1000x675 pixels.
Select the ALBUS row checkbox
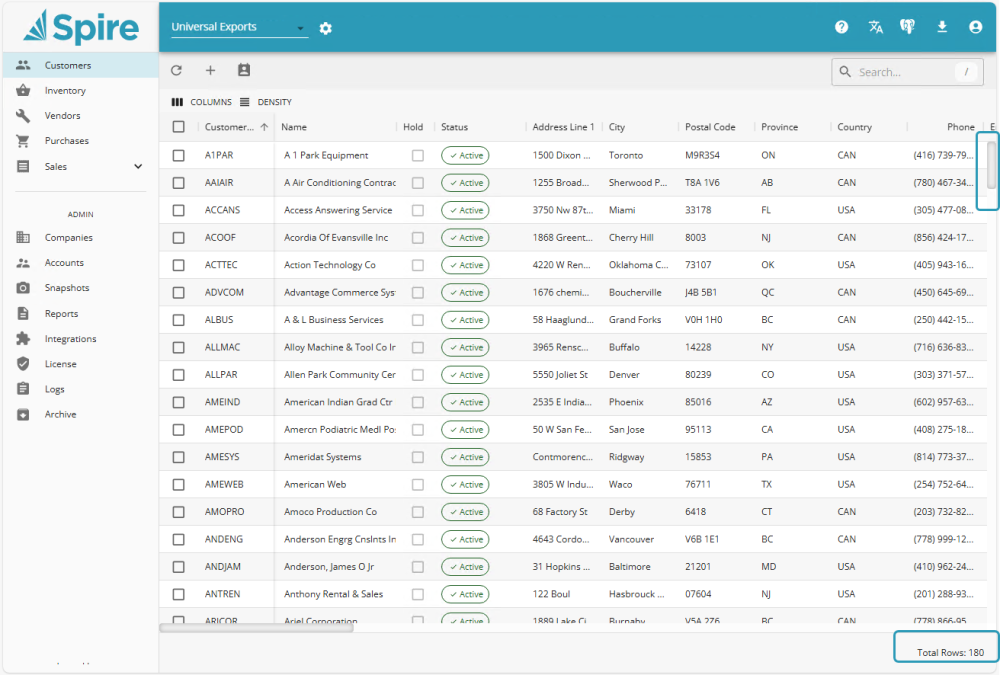coord(179,320)
